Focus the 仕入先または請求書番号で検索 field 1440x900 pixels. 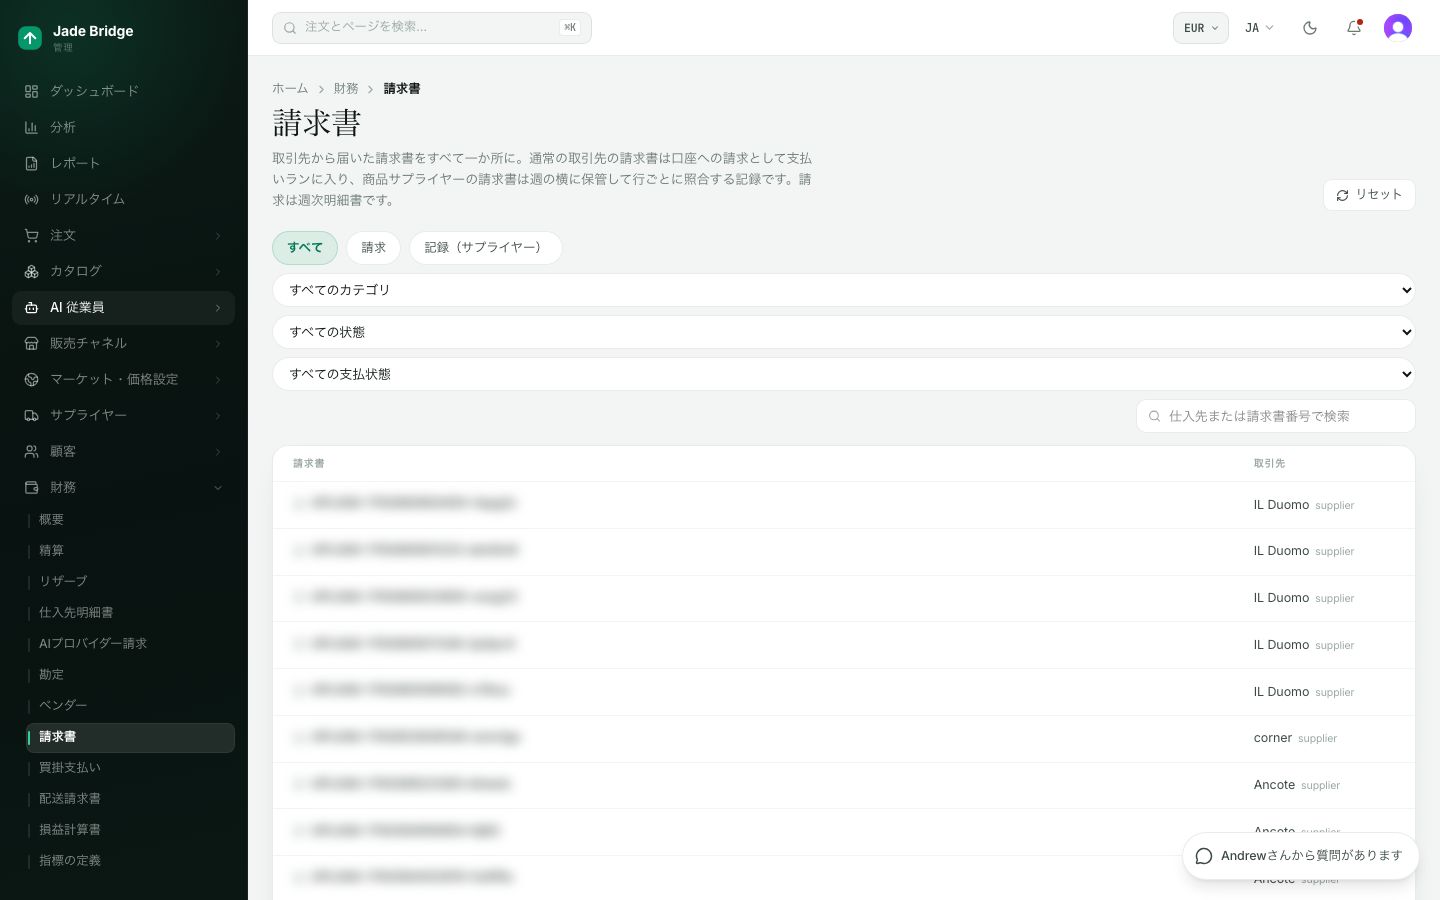[x=1276, y=416]
